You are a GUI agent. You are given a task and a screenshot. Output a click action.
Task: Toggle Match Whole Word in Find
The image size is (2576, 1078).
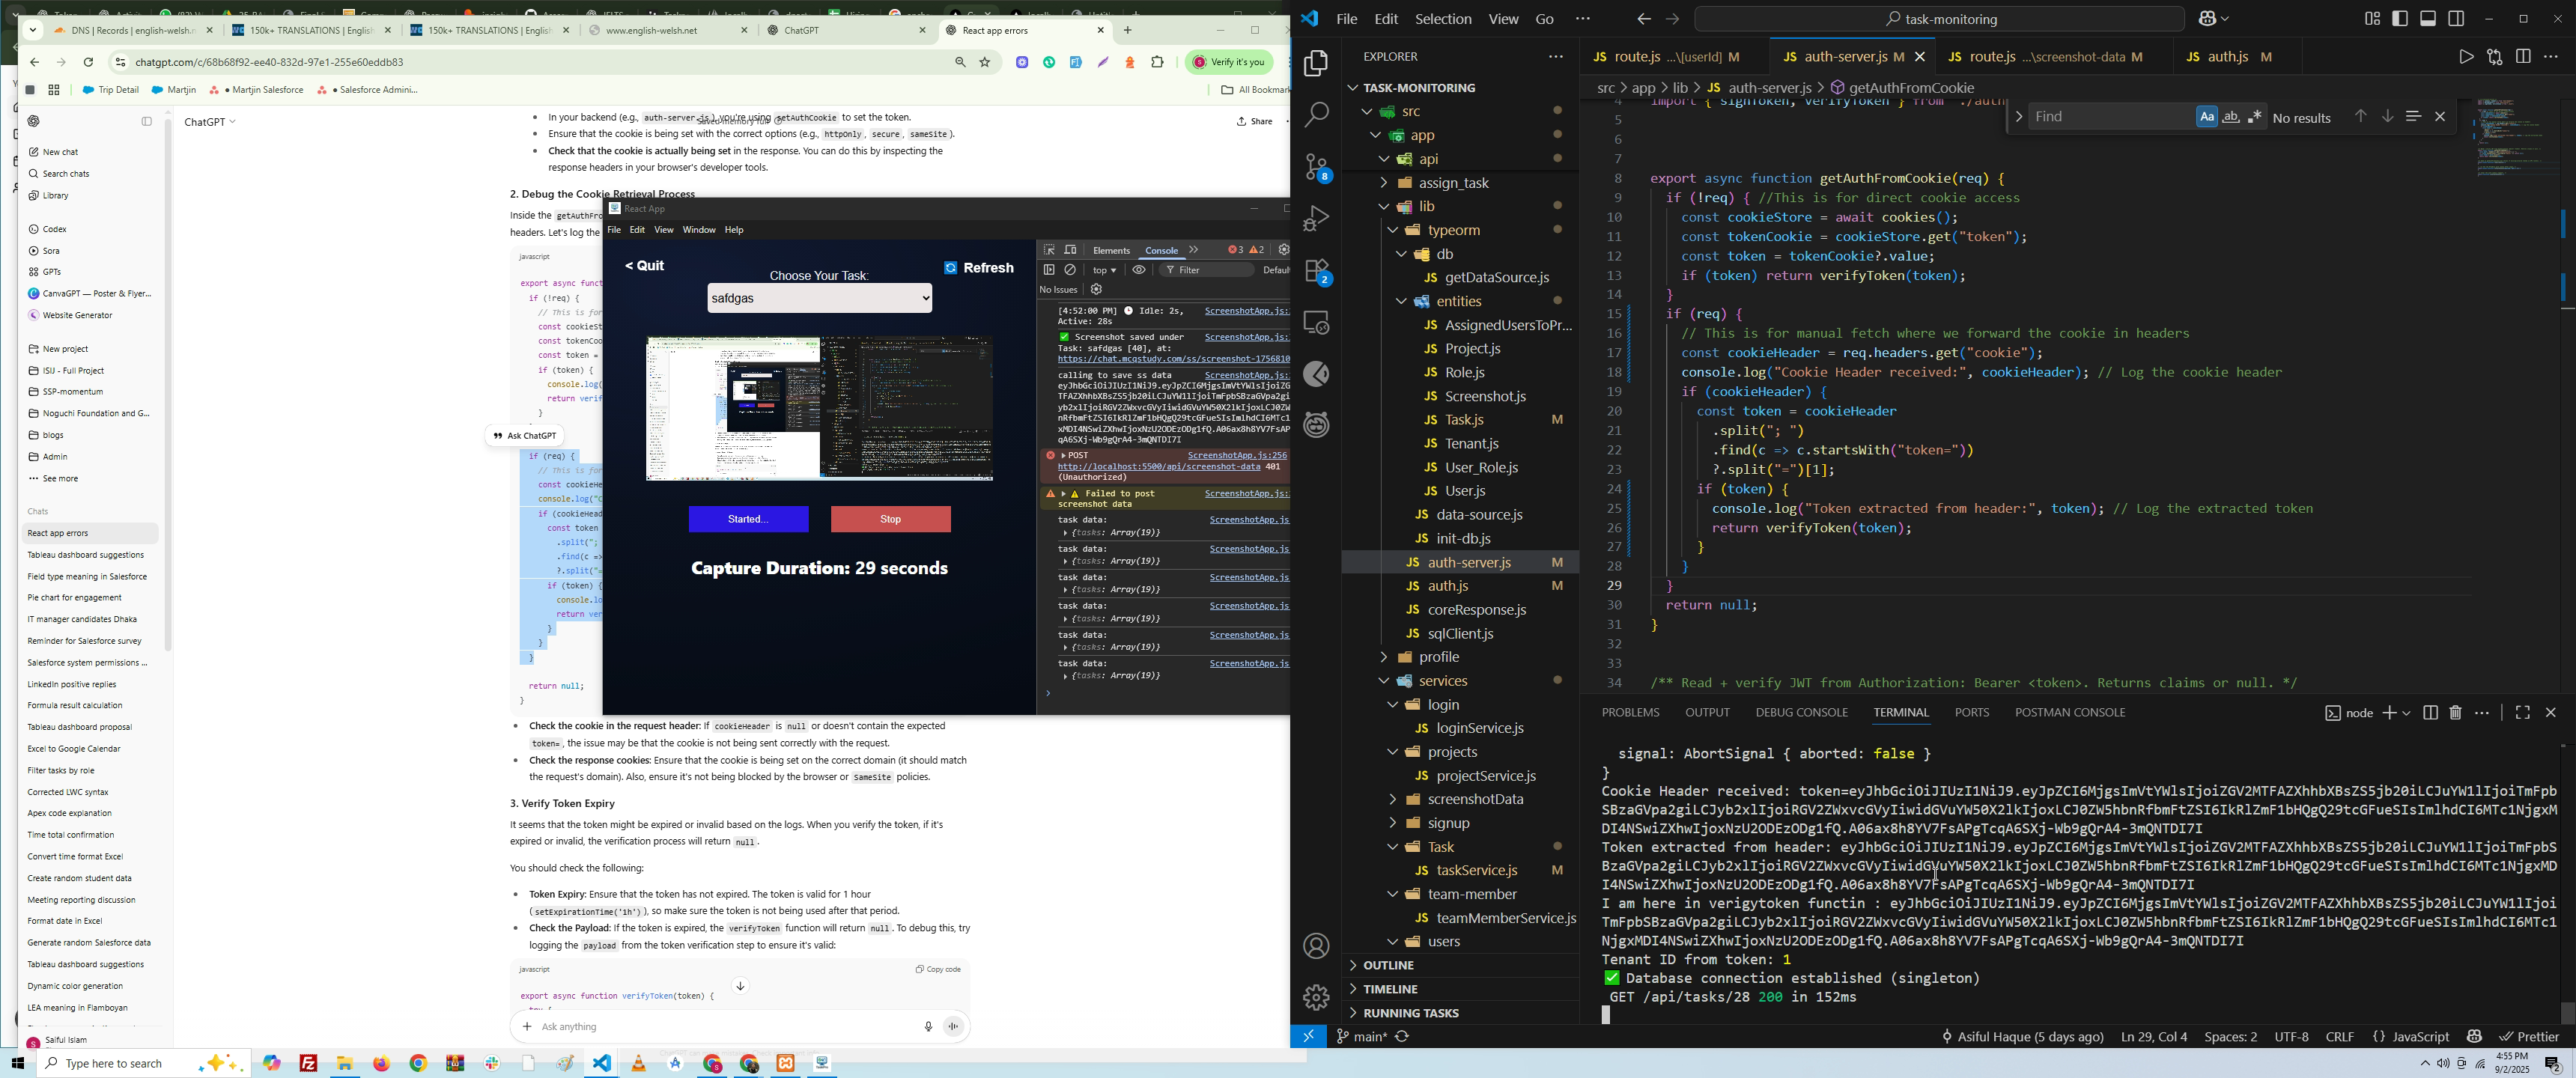pos(2231,117)
